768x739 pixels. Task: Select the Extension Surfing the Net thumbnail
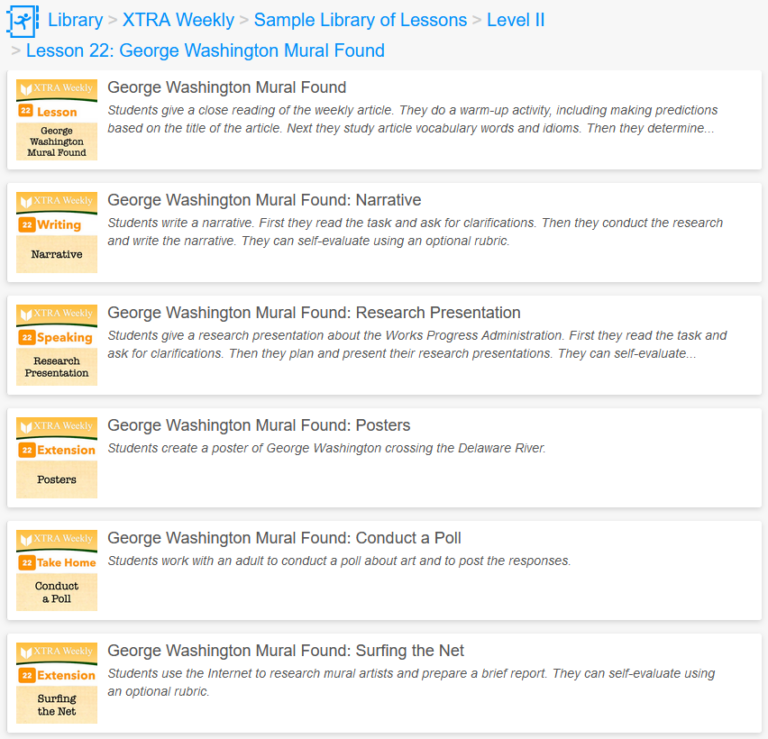(x=57, y=683)
